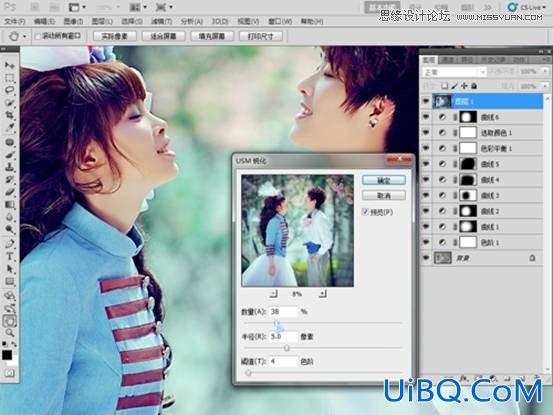
Task: Click the 适合屏幕 fit screen button
Action: click(x=163, y=36)
